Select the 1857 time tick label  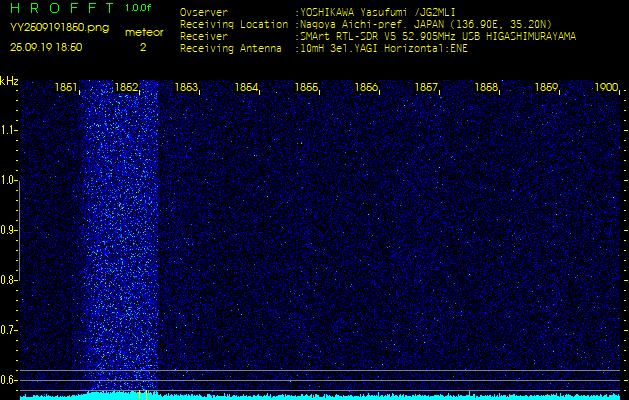tap(426, 88)
